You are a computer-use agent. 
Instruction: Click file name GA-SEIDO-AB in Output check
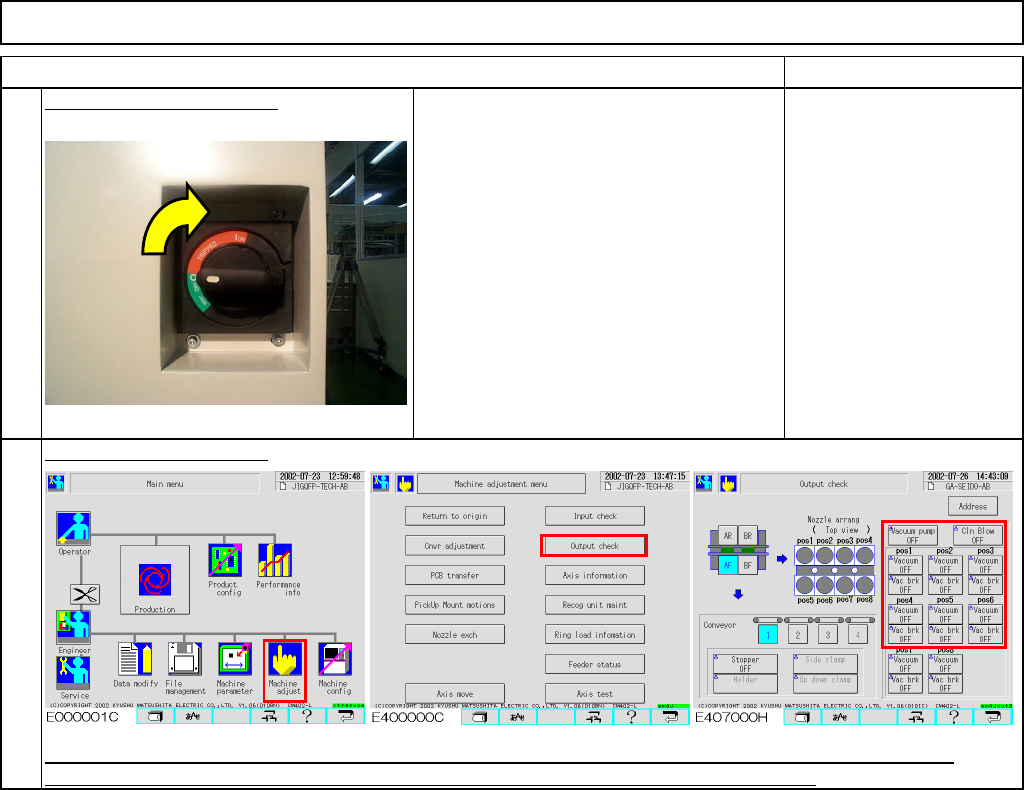(968, 486)
